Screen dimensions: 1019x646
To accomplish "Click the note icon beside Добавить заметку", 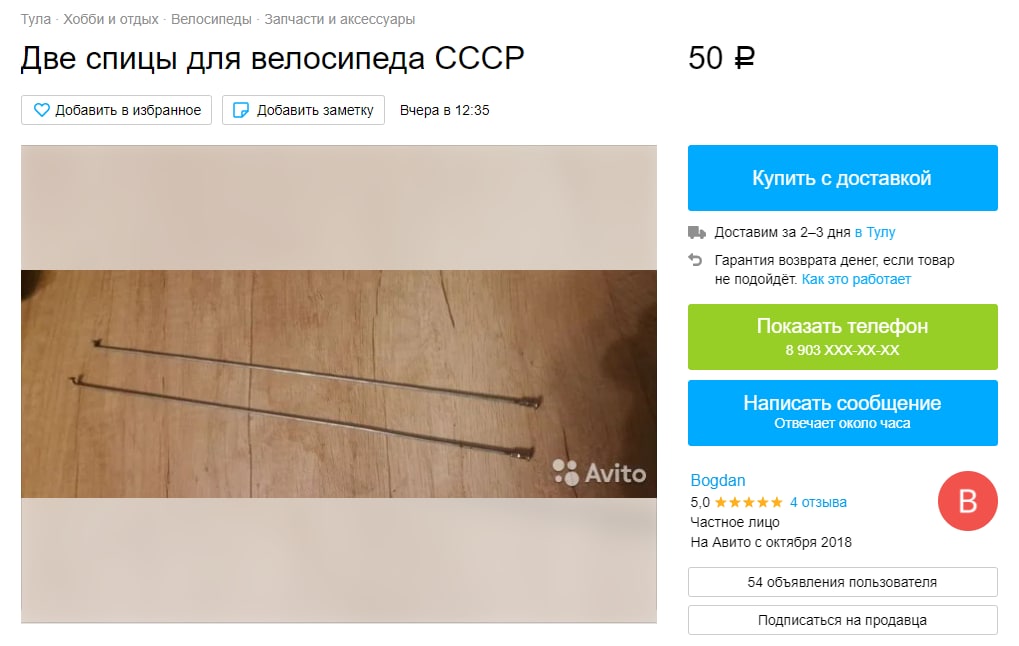I will pos(240,110).
